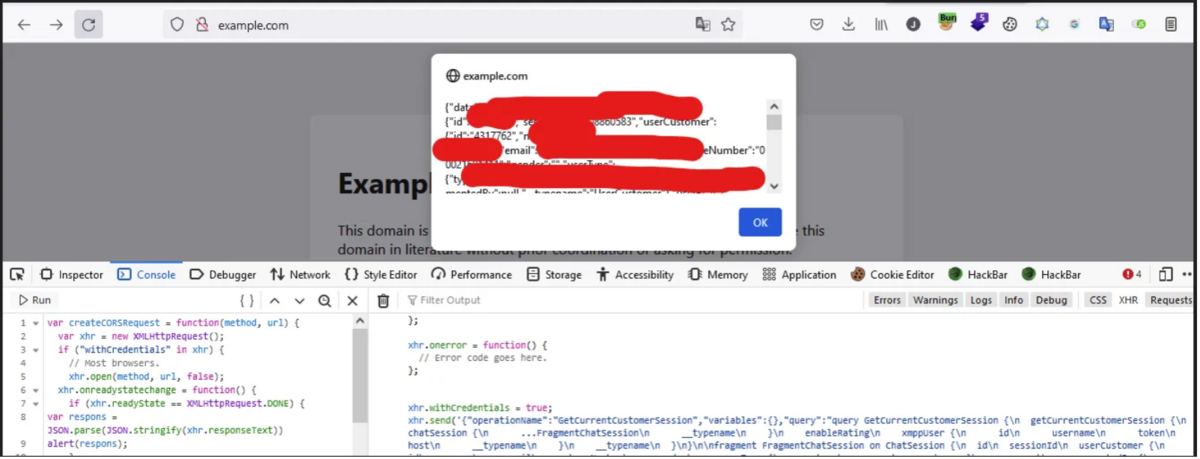The height and width of the screenshot is (459, 1200).
Task: Go back with the browser back arrow
Action: (24, 25)
